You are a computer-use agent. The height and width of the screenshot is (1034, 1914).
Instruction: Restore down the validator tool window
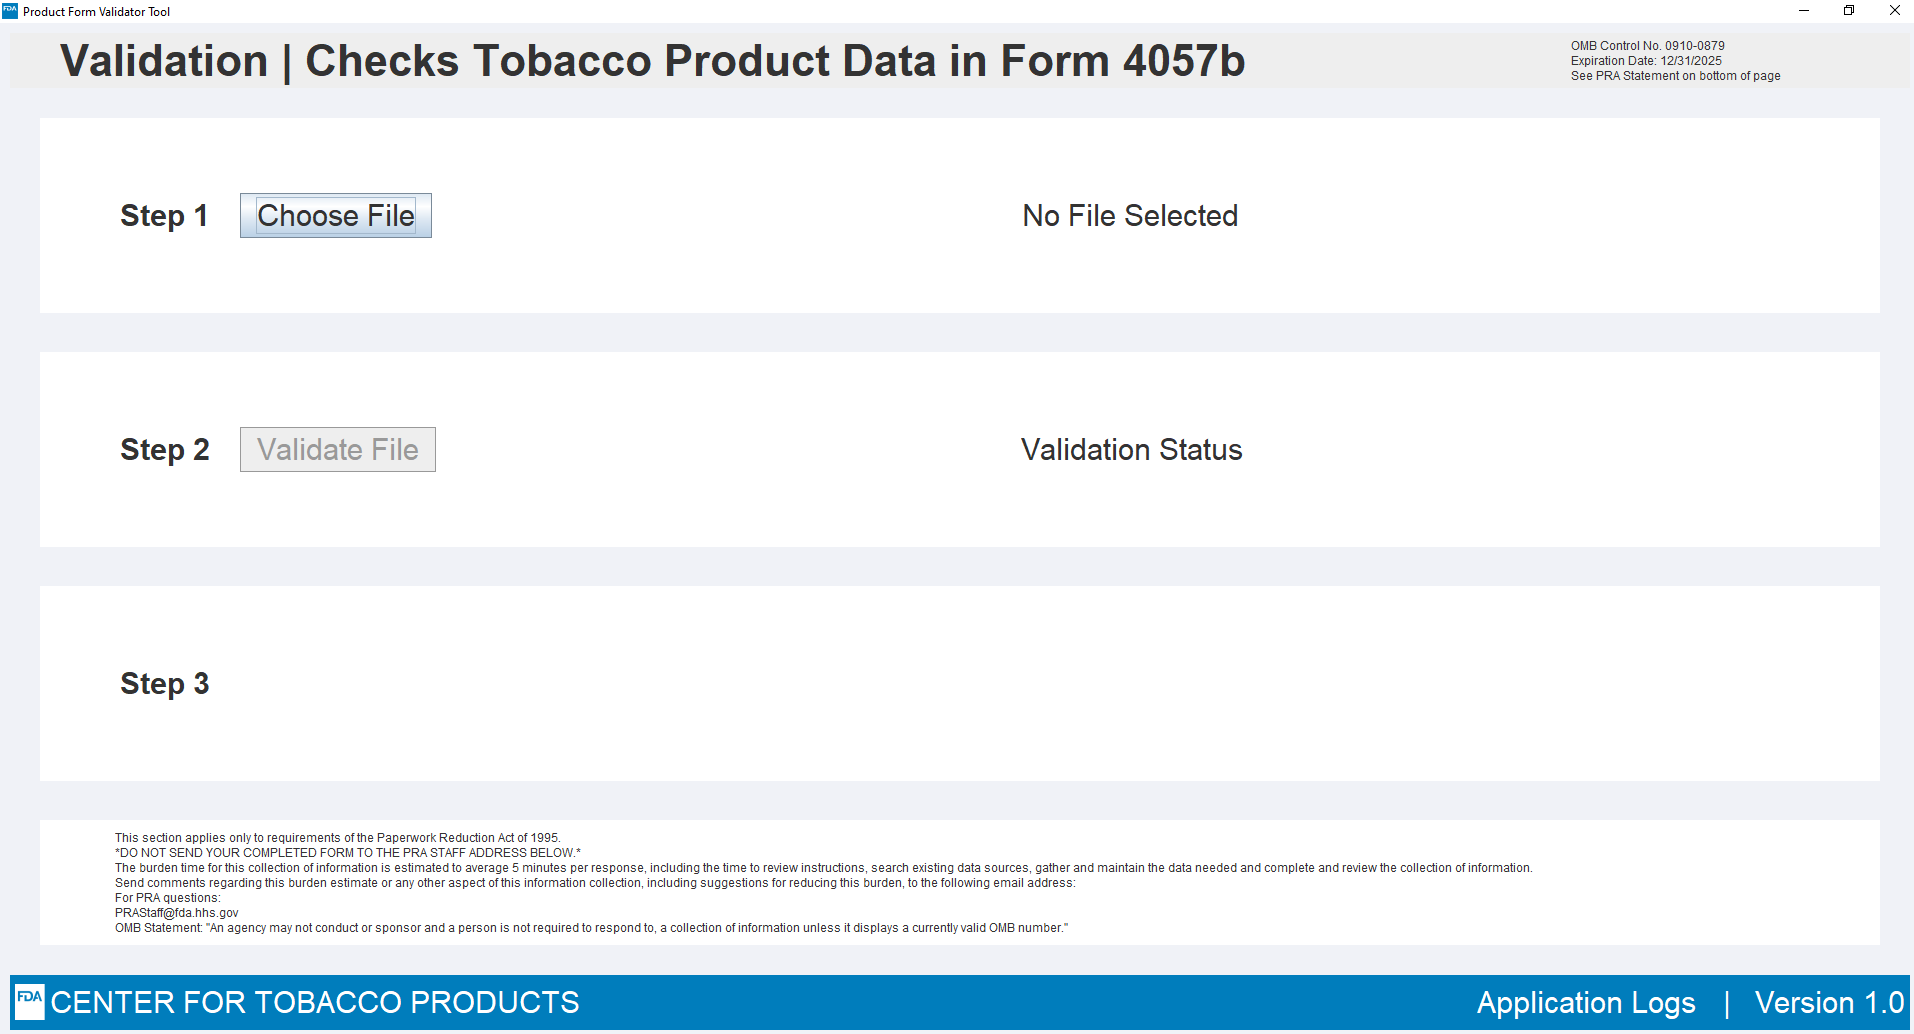1849,11
